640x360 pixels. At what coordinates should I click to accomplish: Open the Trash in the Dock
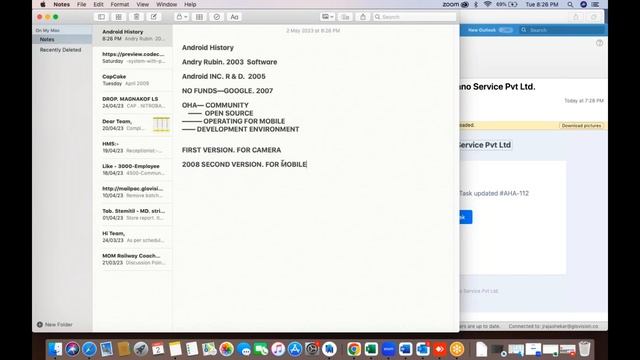584,349
